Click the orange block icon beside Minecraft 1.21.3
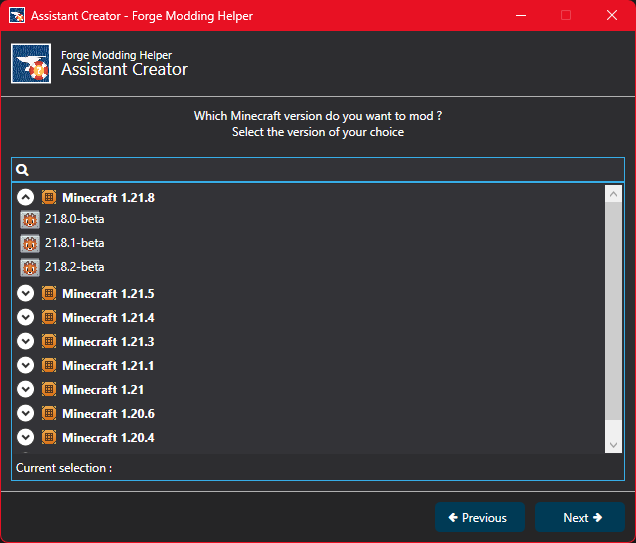Viewport: 636px width, 543px height. (x=49, y=341)
